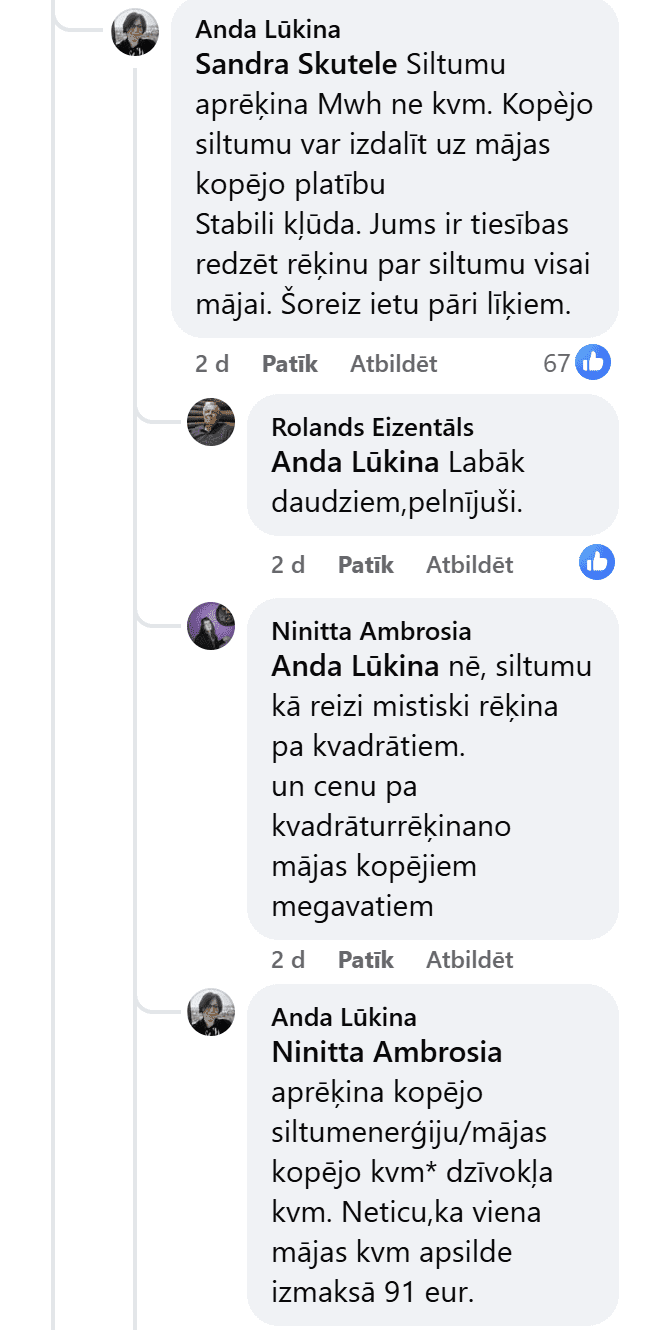Click Anda Lūkina's avatar on bottom reply

pyautogui.click(x=211, y=1012)
